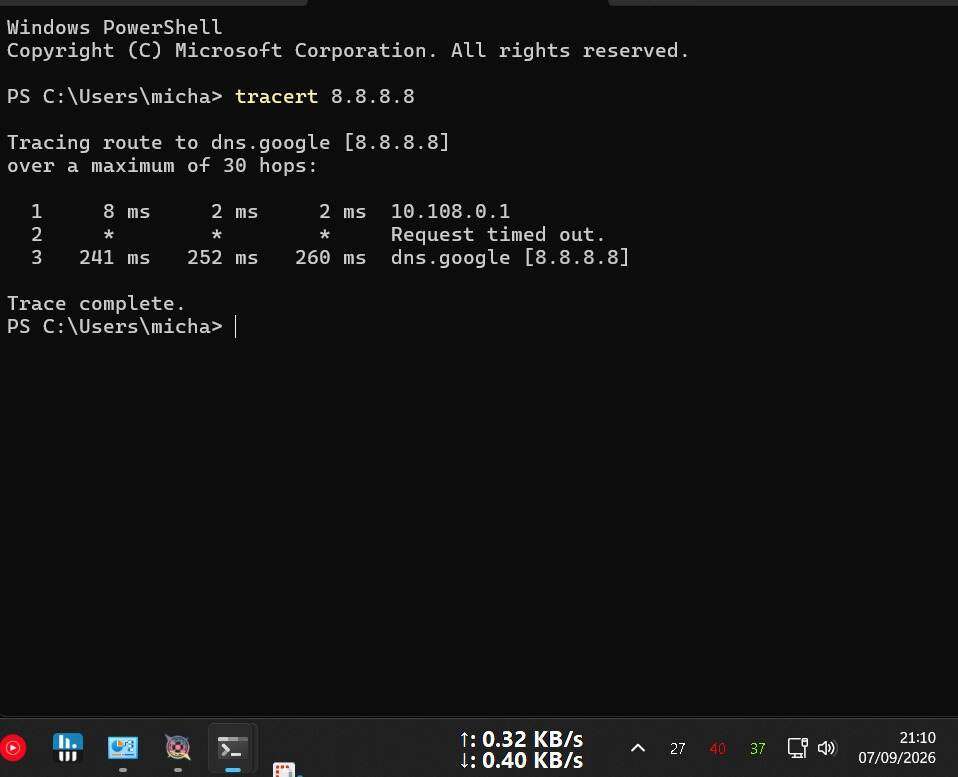Open the YouTube Music taskbar icon
958x777 pixels.
click(12, 748)
